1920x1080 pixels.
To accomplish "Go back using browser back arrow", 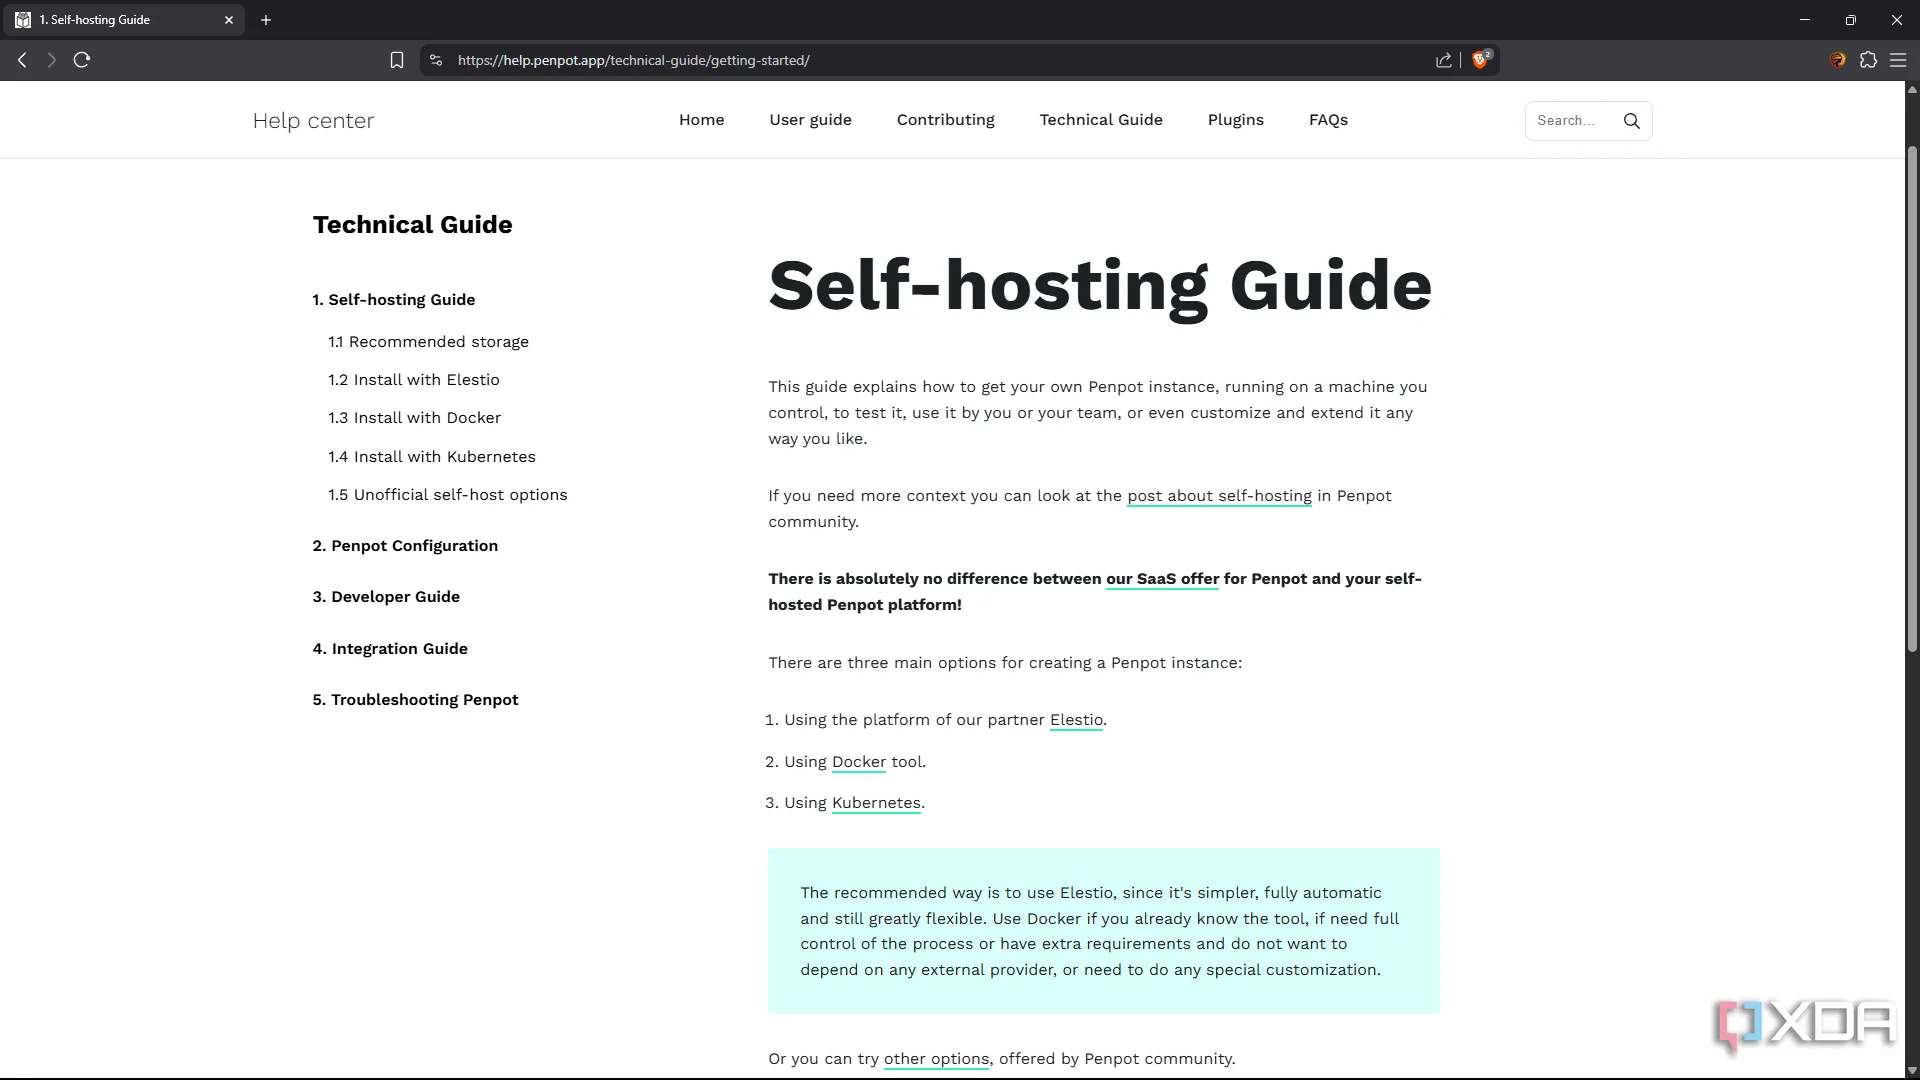I will point(22,60).
